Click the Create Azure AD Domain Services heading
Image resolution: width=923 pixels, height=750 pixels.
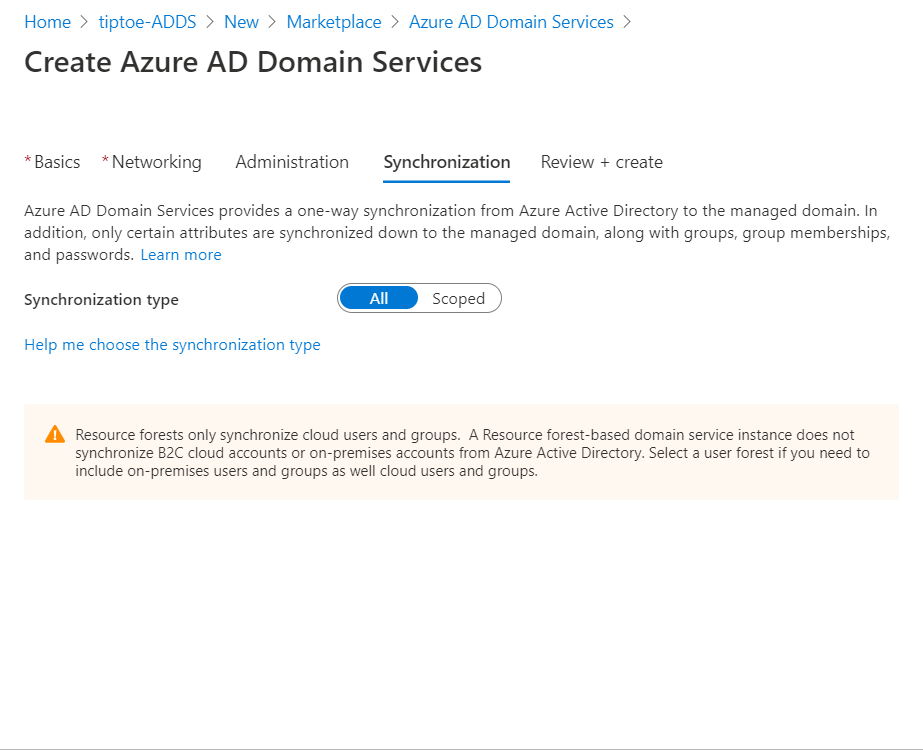coord(253,62)
